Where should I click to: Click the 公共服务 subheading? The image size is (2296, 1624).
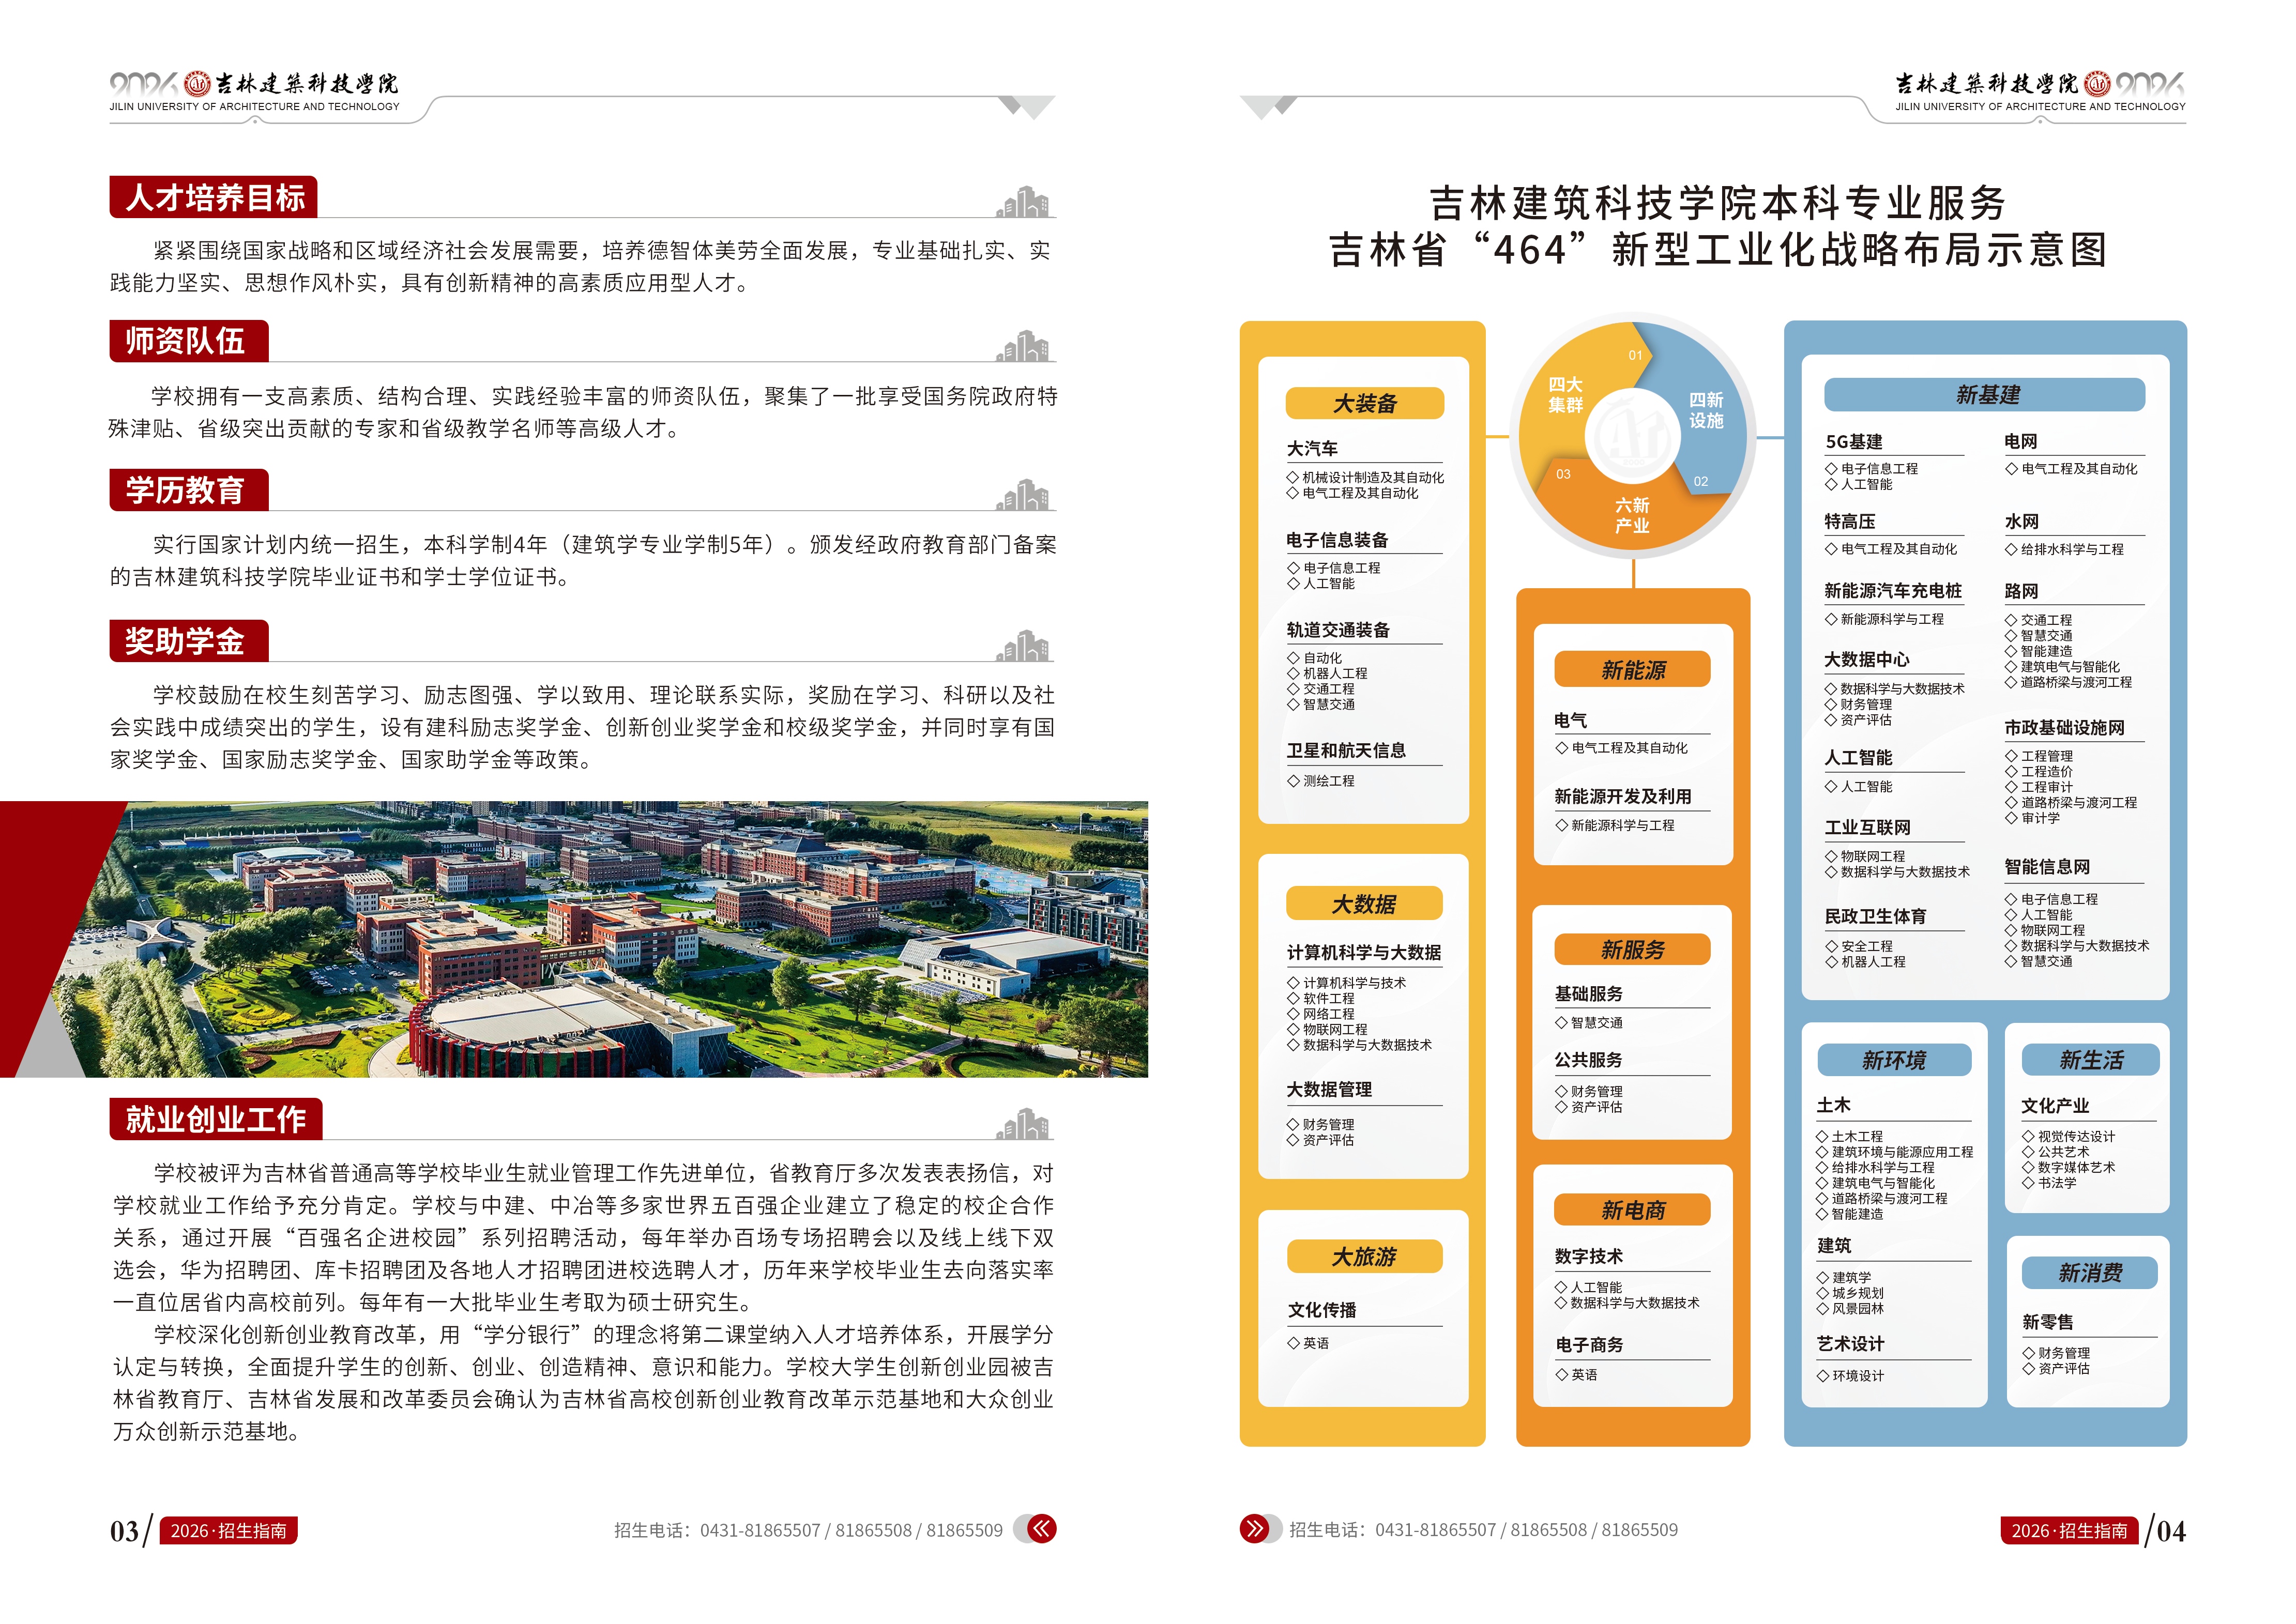coord(1588,1060)
